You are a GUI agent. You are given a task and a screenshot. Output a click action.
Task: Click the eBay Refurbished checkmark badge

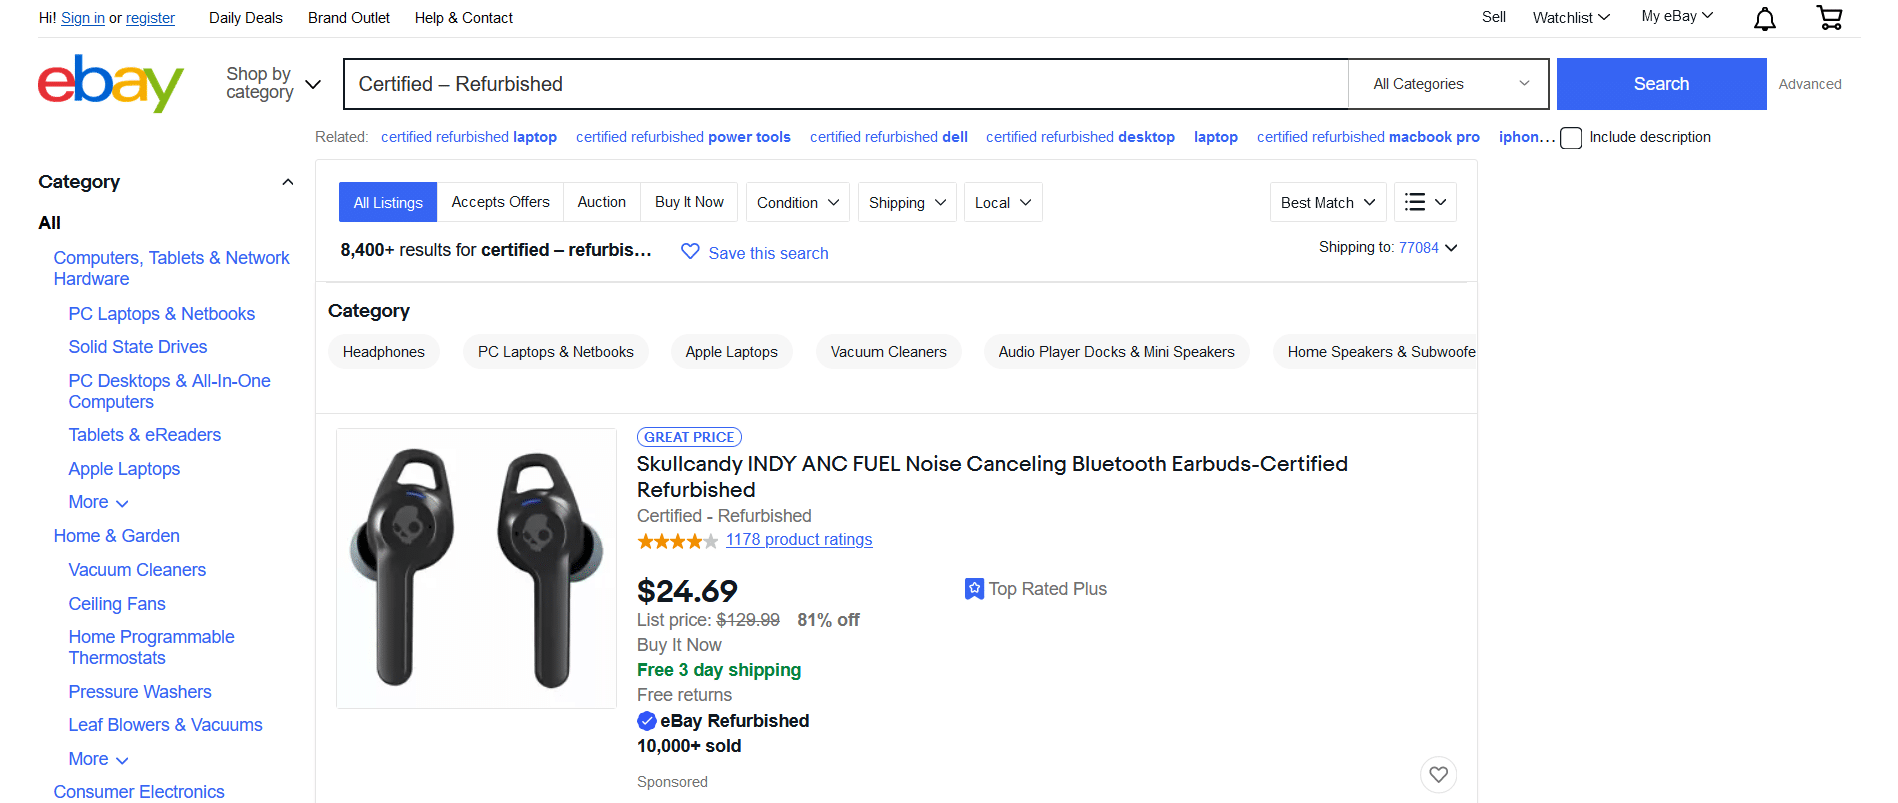pyautogui.click(x=647, y=721)
